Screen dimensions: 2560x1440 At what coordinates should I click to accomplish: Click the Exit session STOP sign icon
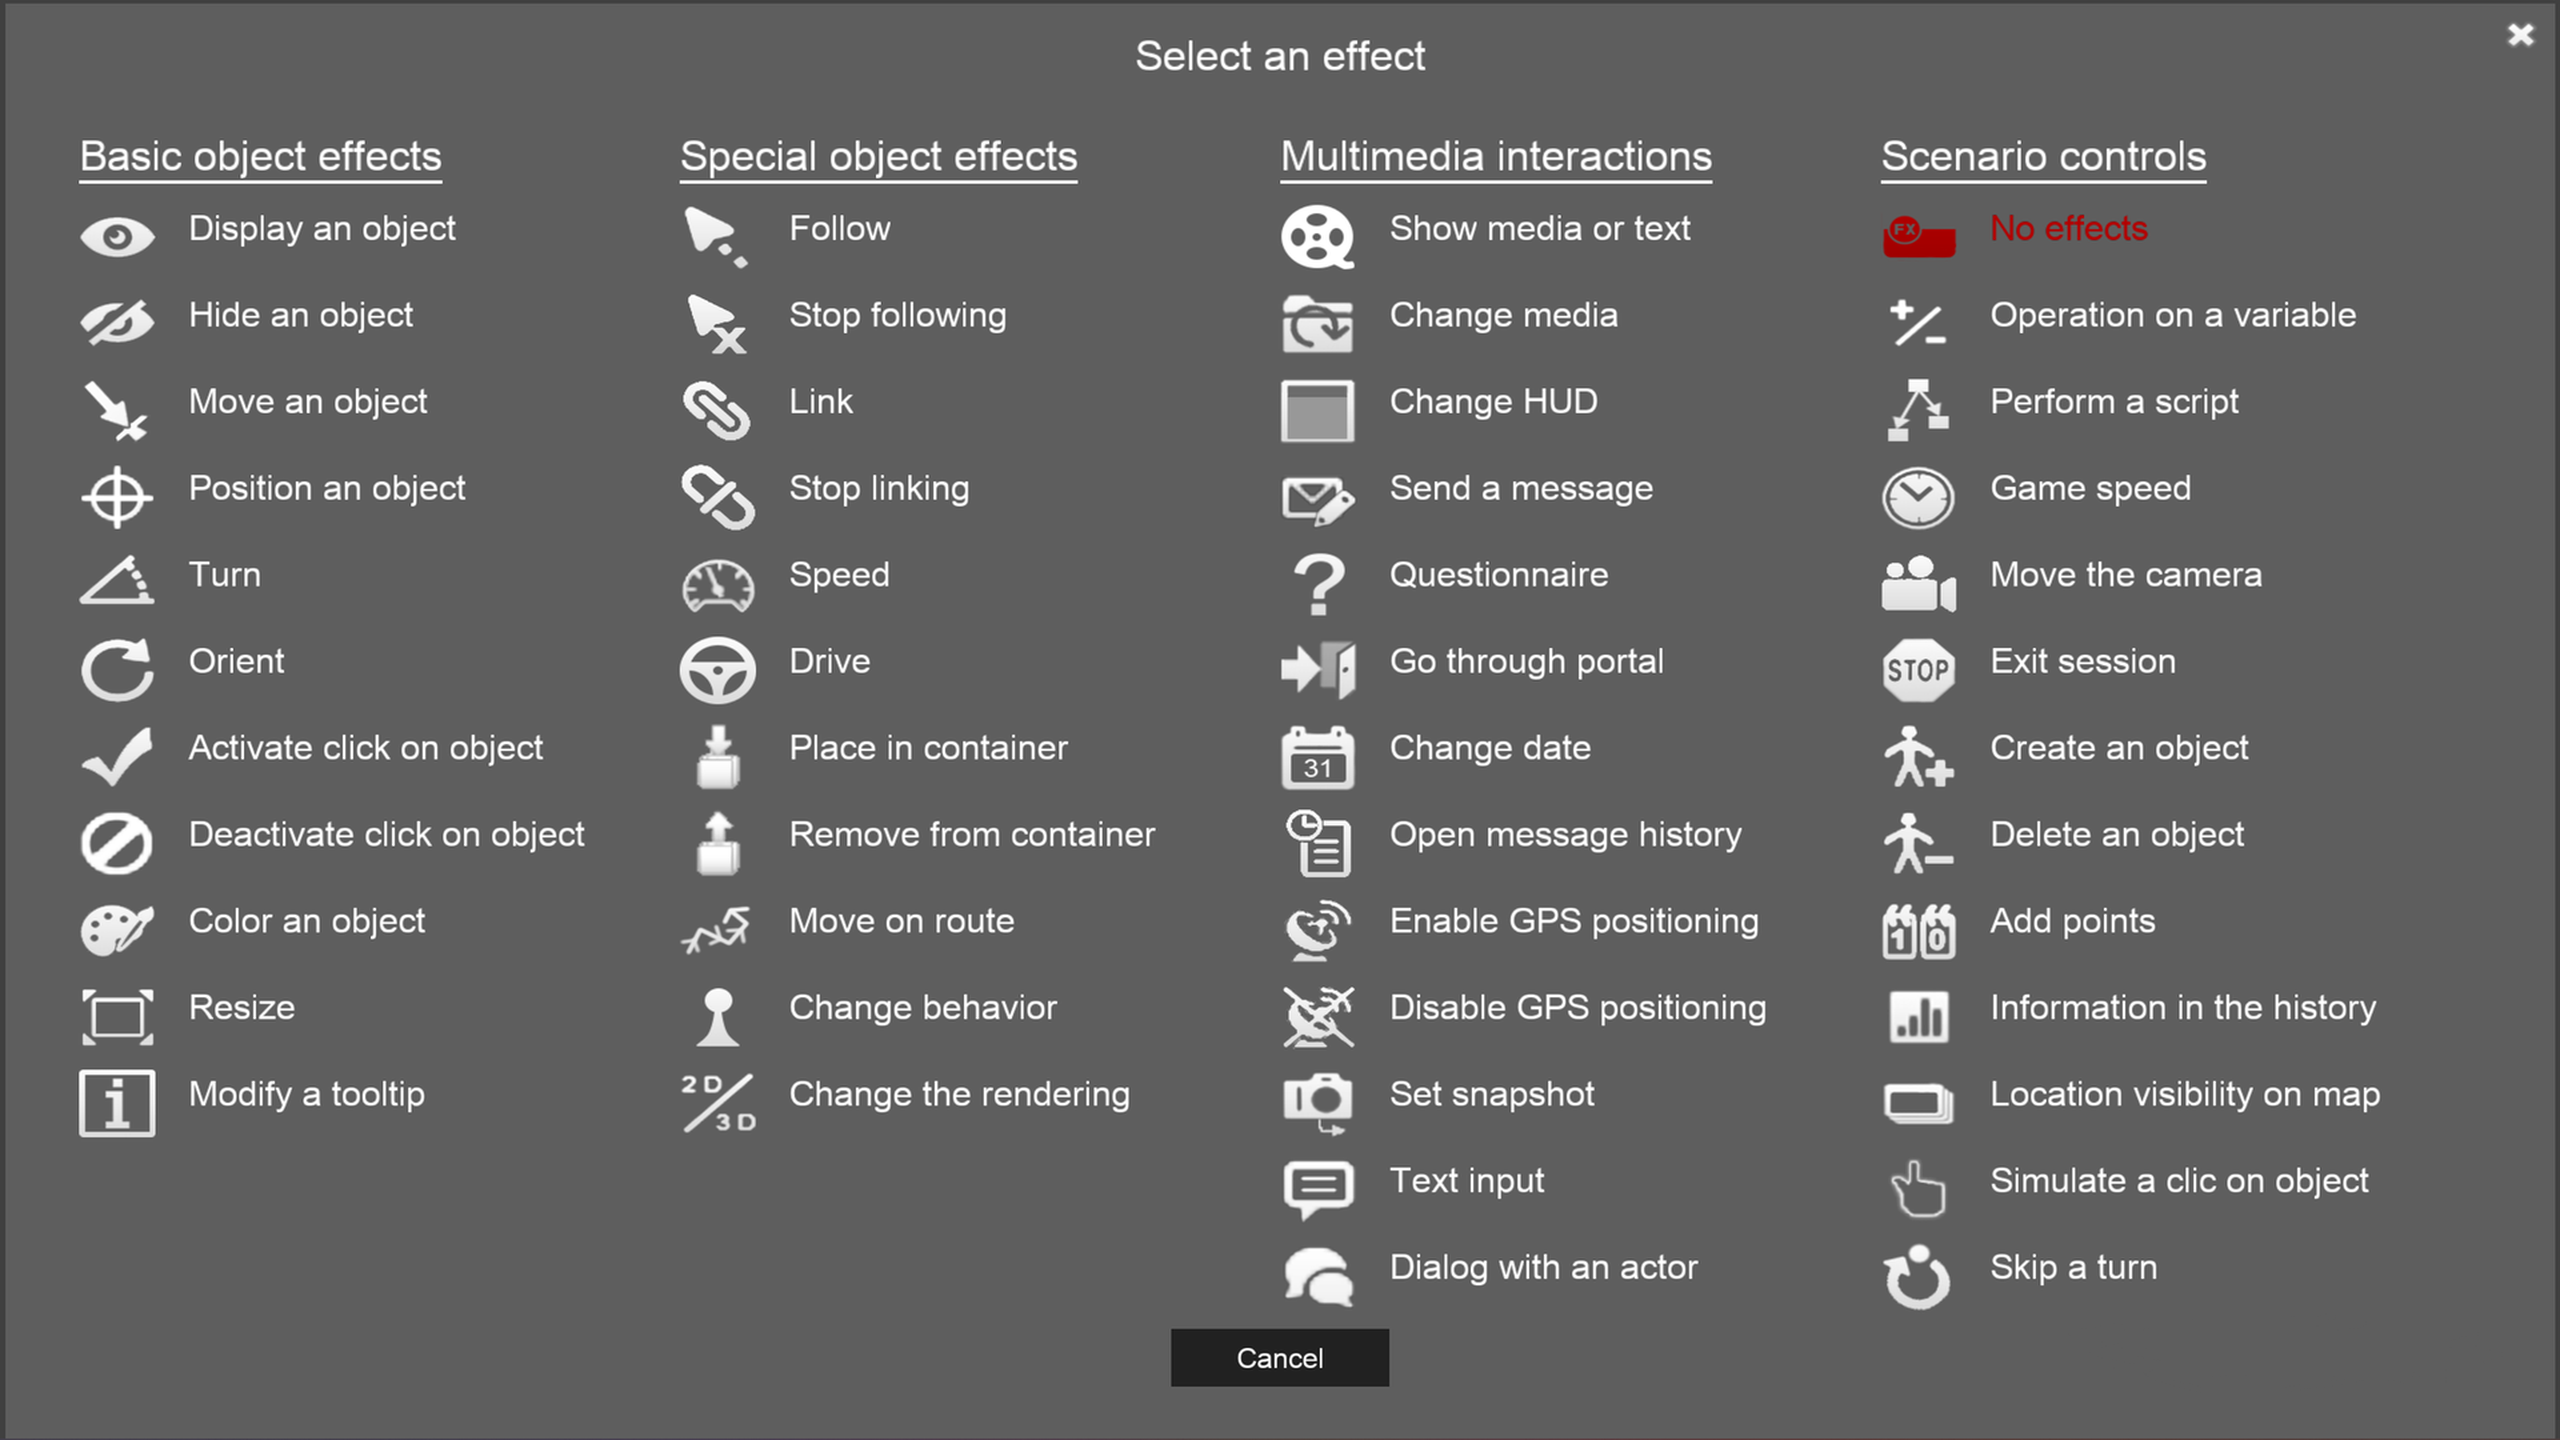click(x=1917, y=669)
